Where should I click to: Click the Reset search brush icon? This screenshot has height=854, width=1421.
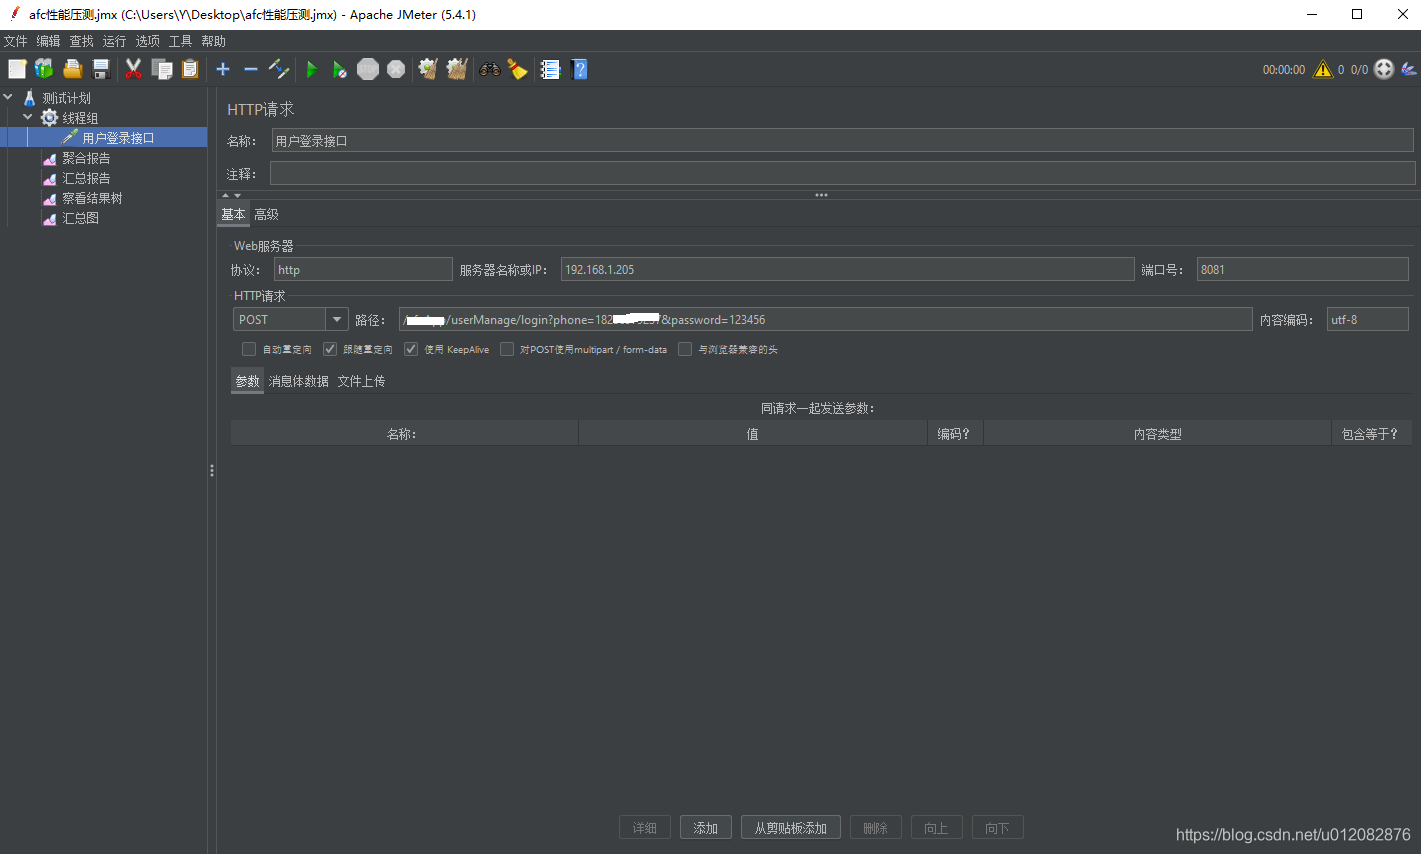pos(517,69)
